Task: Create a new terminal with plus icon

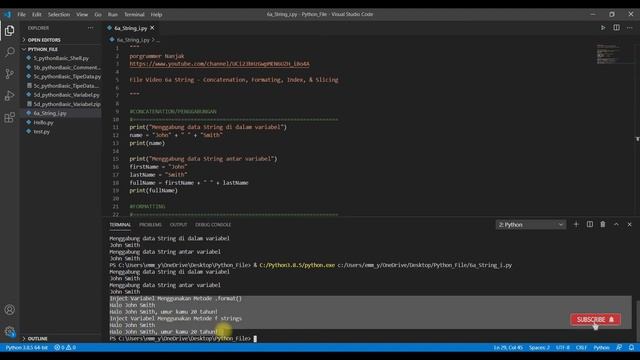Action: 576,224
